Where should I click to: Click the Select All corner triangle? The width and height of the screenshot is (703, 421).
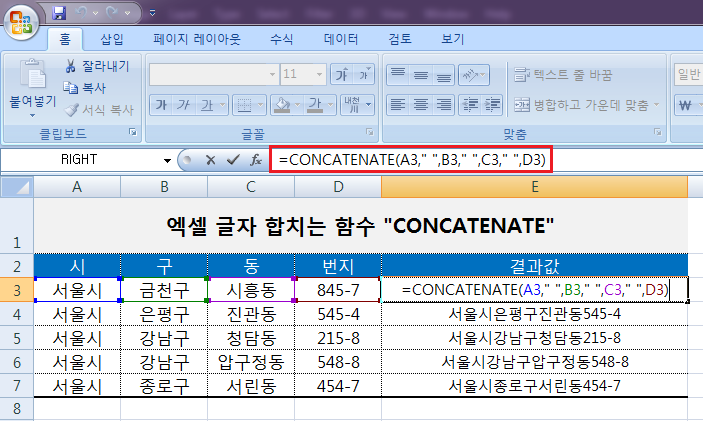coord(17,187)
